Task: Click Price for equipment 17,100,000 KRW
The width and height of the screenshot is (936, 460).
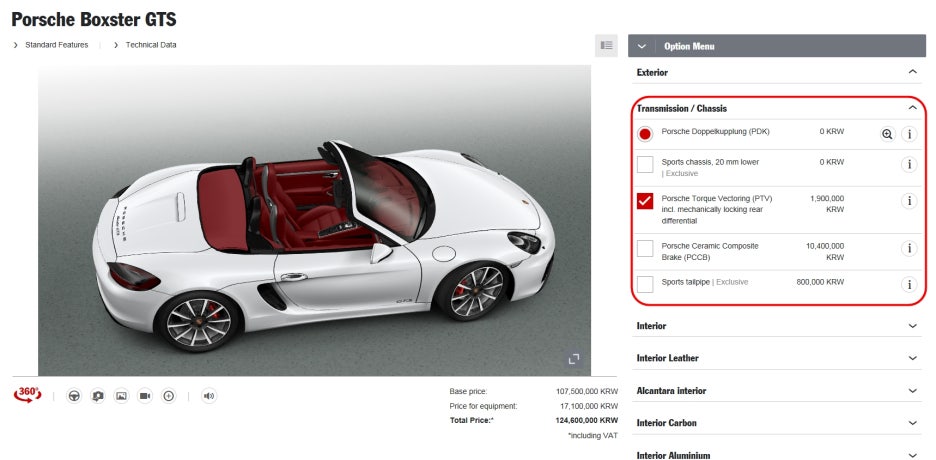Action: coord(589,406)
